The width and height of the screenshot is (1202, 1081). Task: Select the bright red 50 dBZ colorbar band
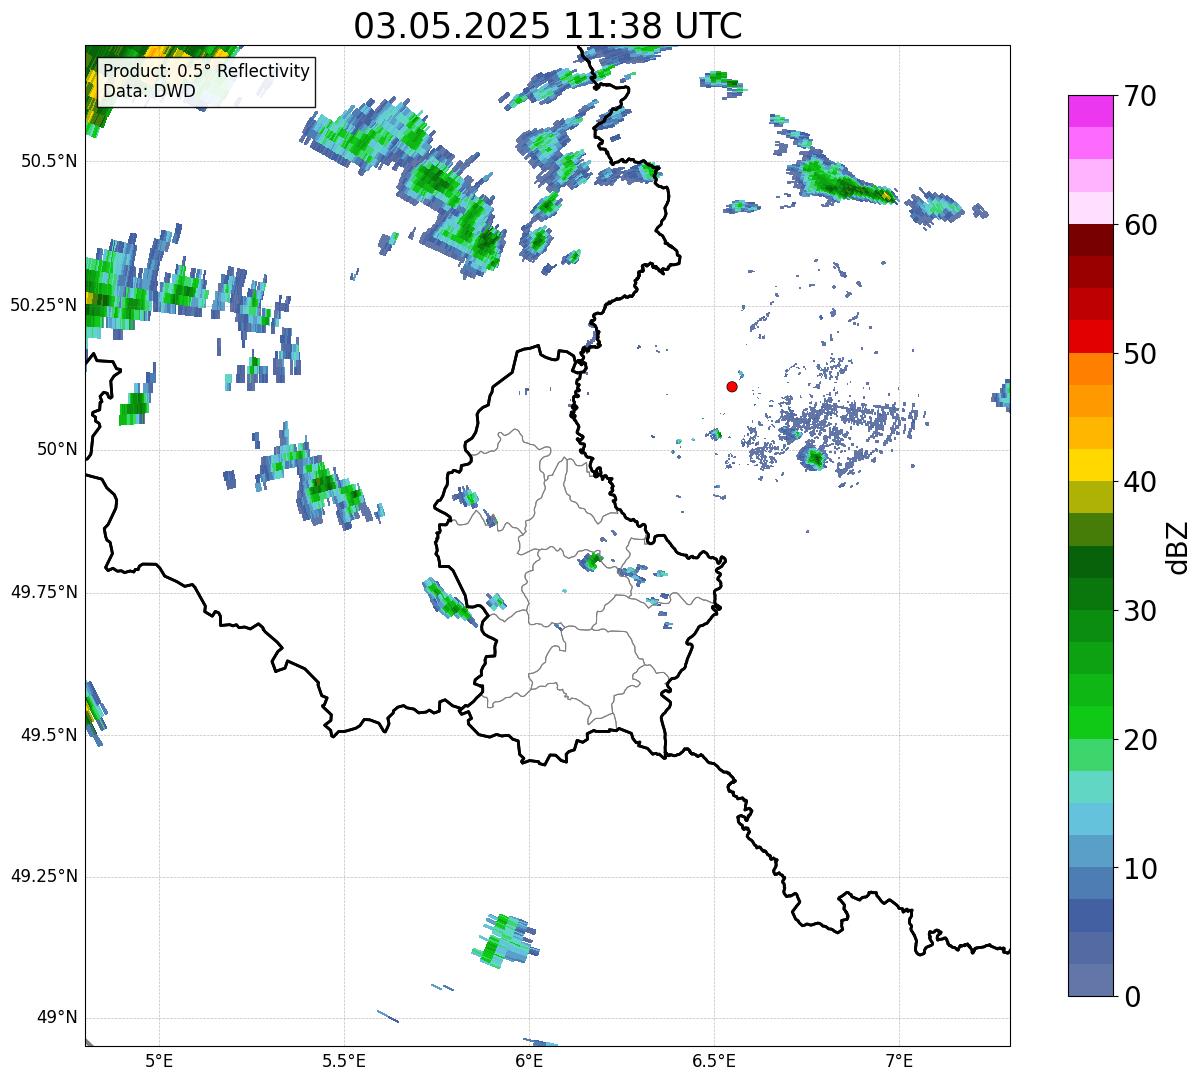tap(1090, 336)
